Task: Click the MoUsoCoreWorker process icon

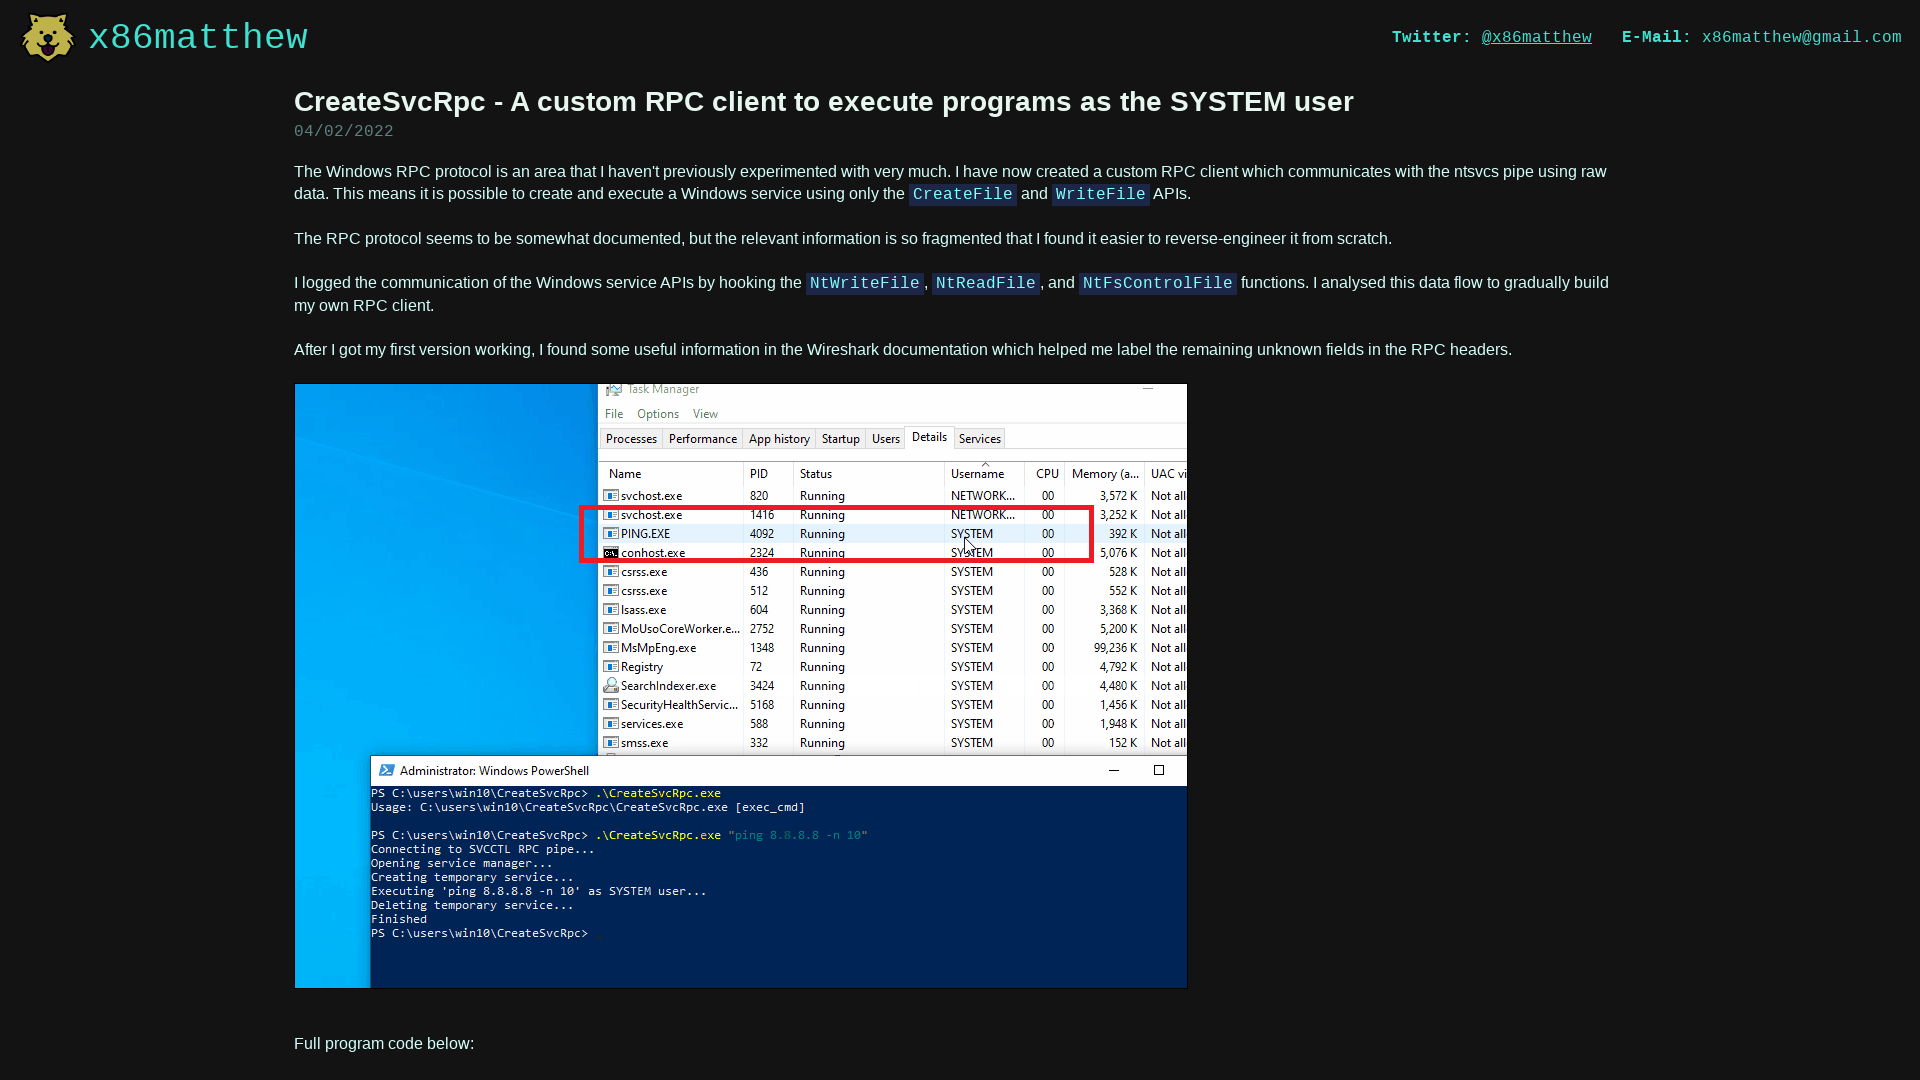Action: [x=610, y=629]
